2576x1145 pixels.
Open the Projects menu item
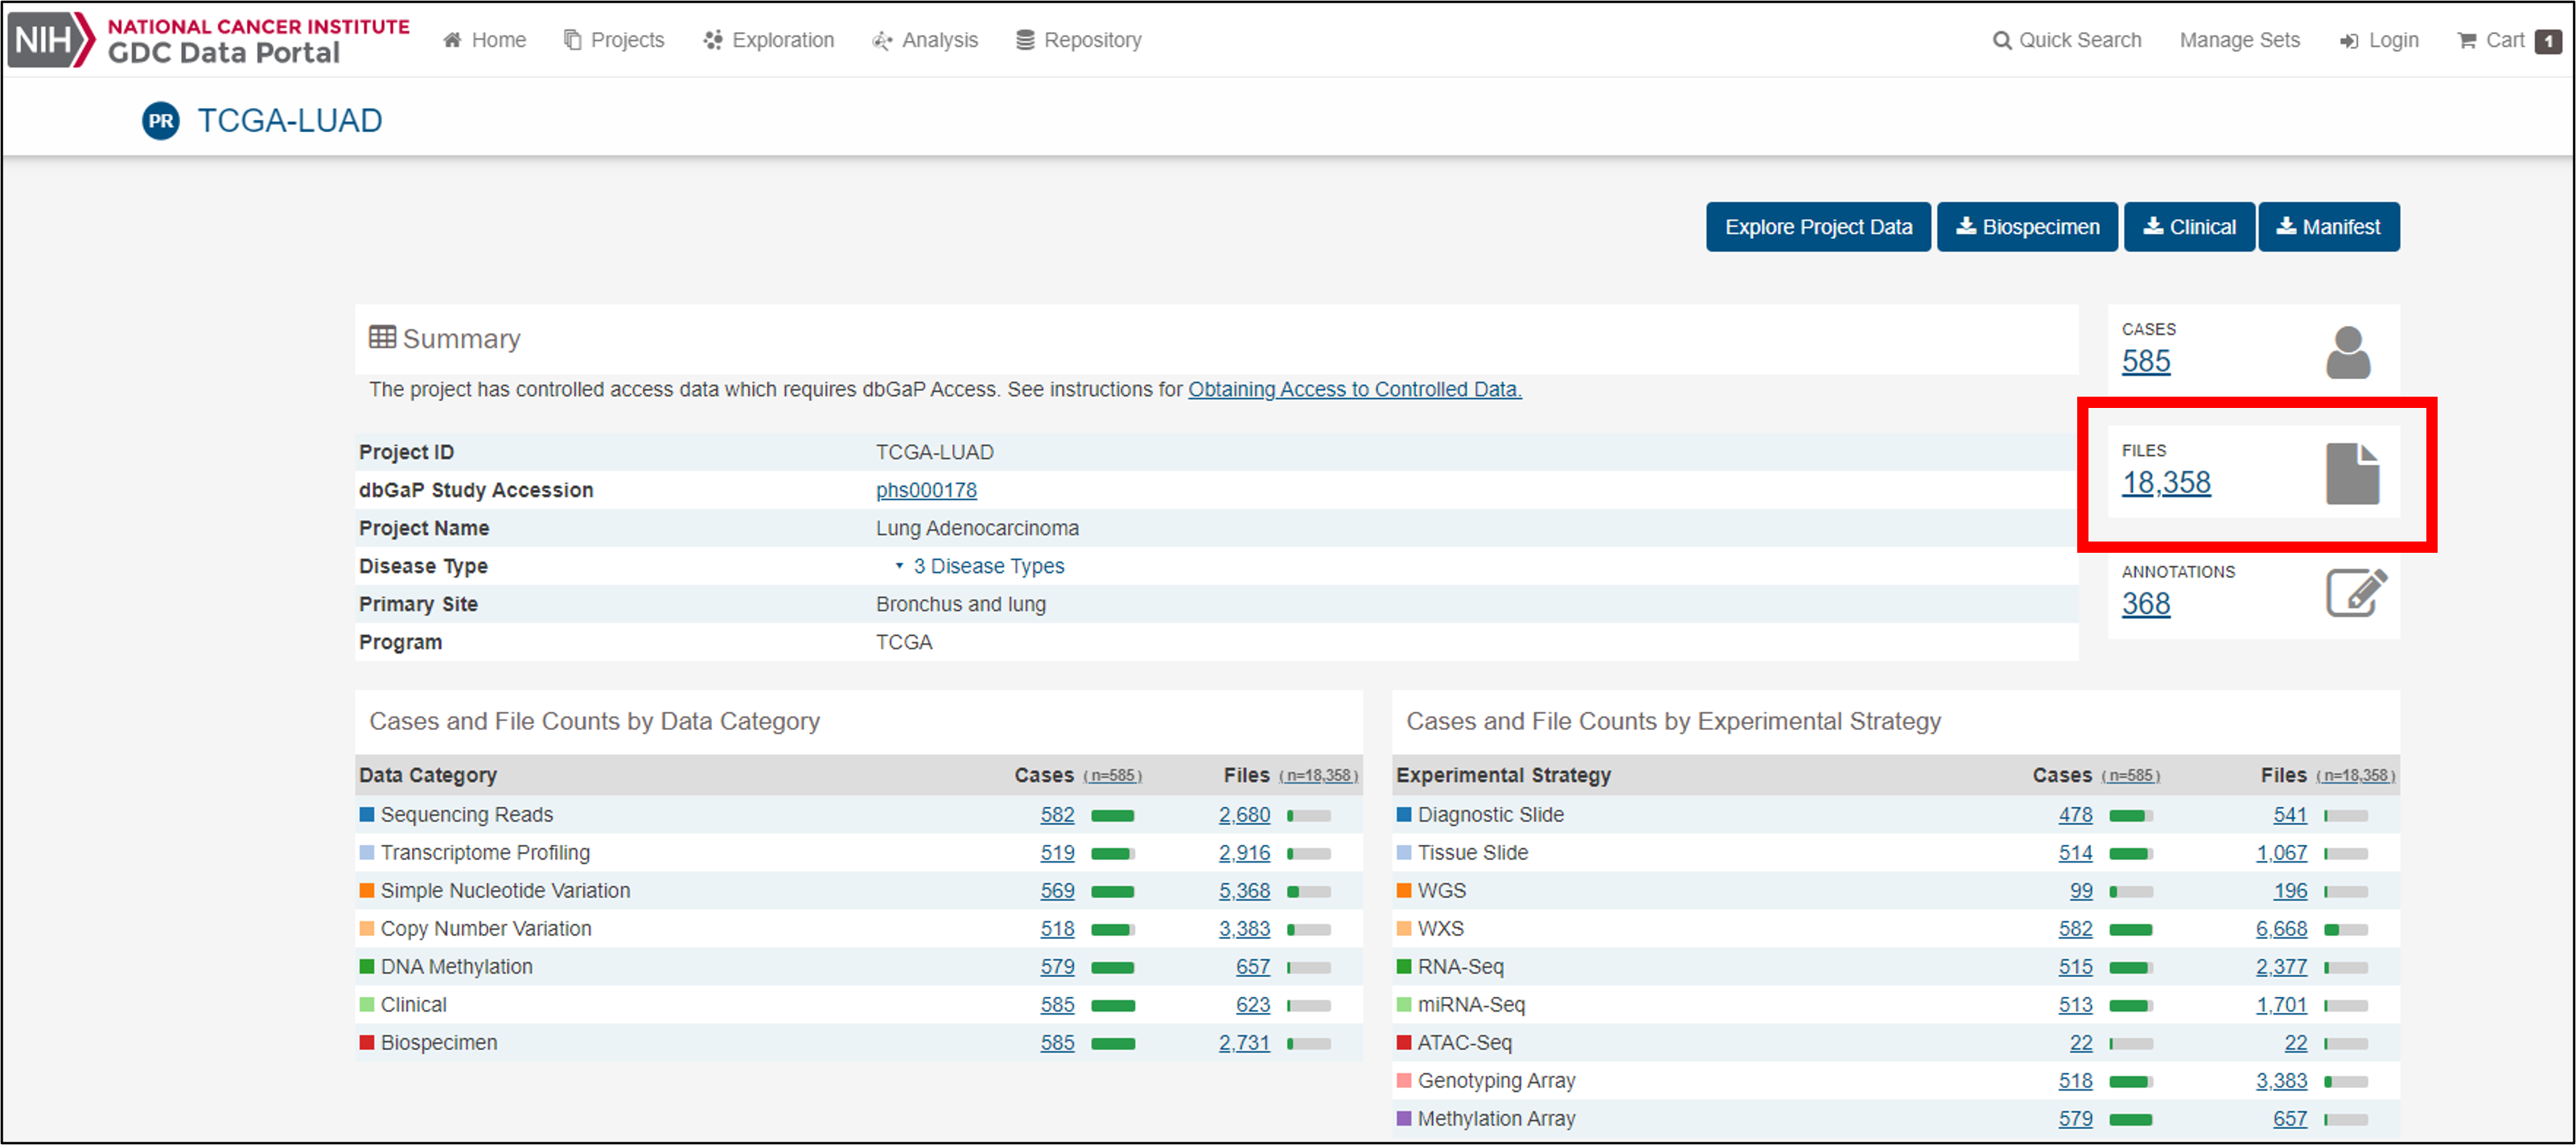(614, 40)
